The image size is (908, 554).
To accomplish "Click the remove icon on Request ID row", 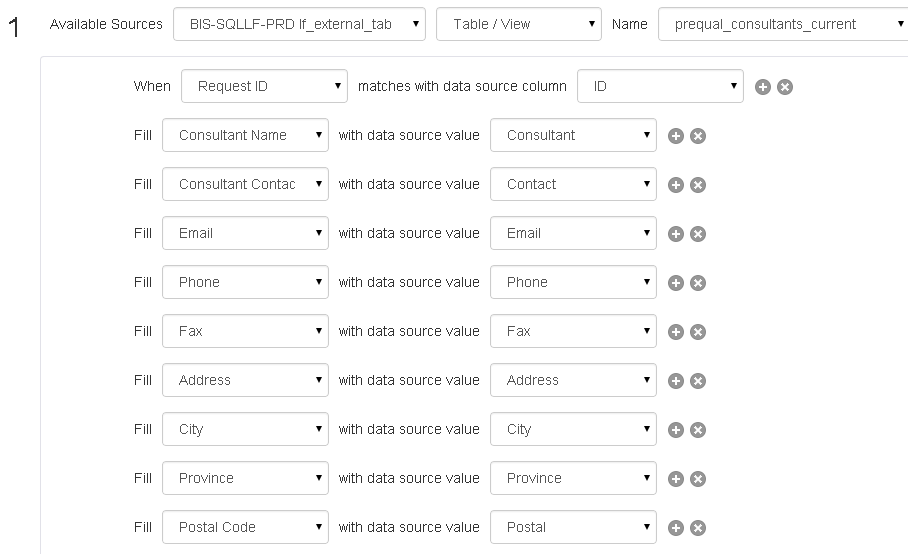I will pyautogui.click(x=785, y=87).
